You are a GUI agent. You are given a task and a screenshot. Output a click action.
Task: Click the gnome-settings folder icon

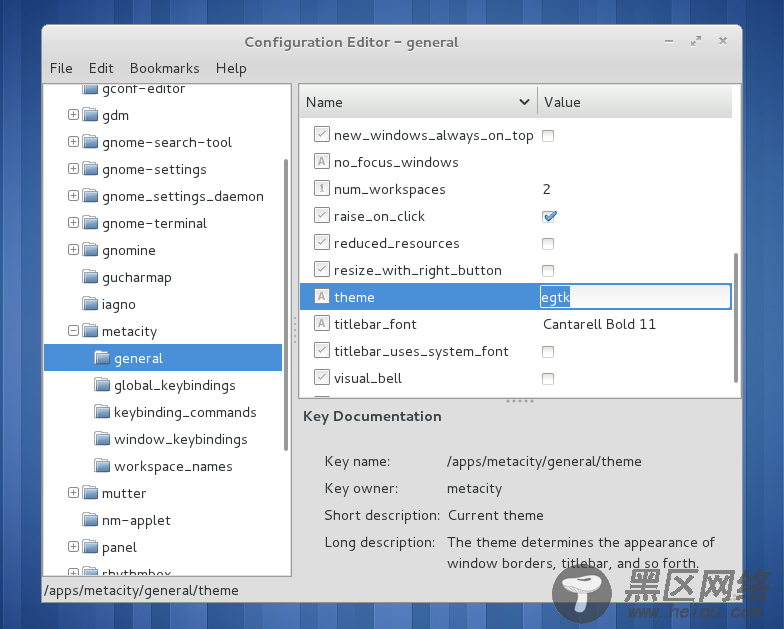[x=90, y=169]
